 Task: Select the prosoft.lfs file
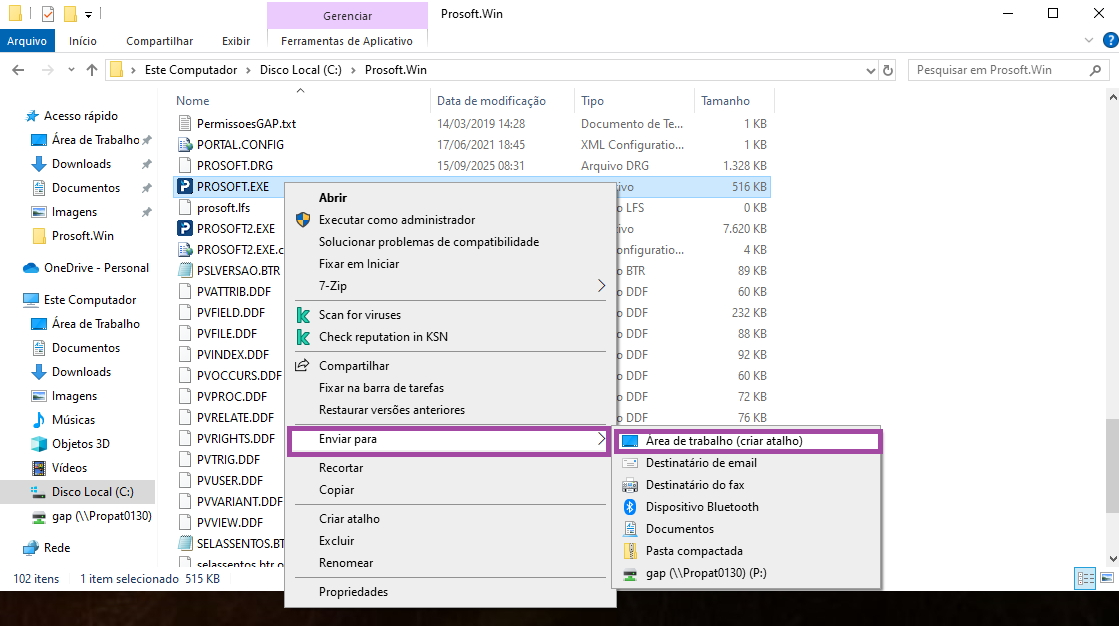(x=223, y=208)
